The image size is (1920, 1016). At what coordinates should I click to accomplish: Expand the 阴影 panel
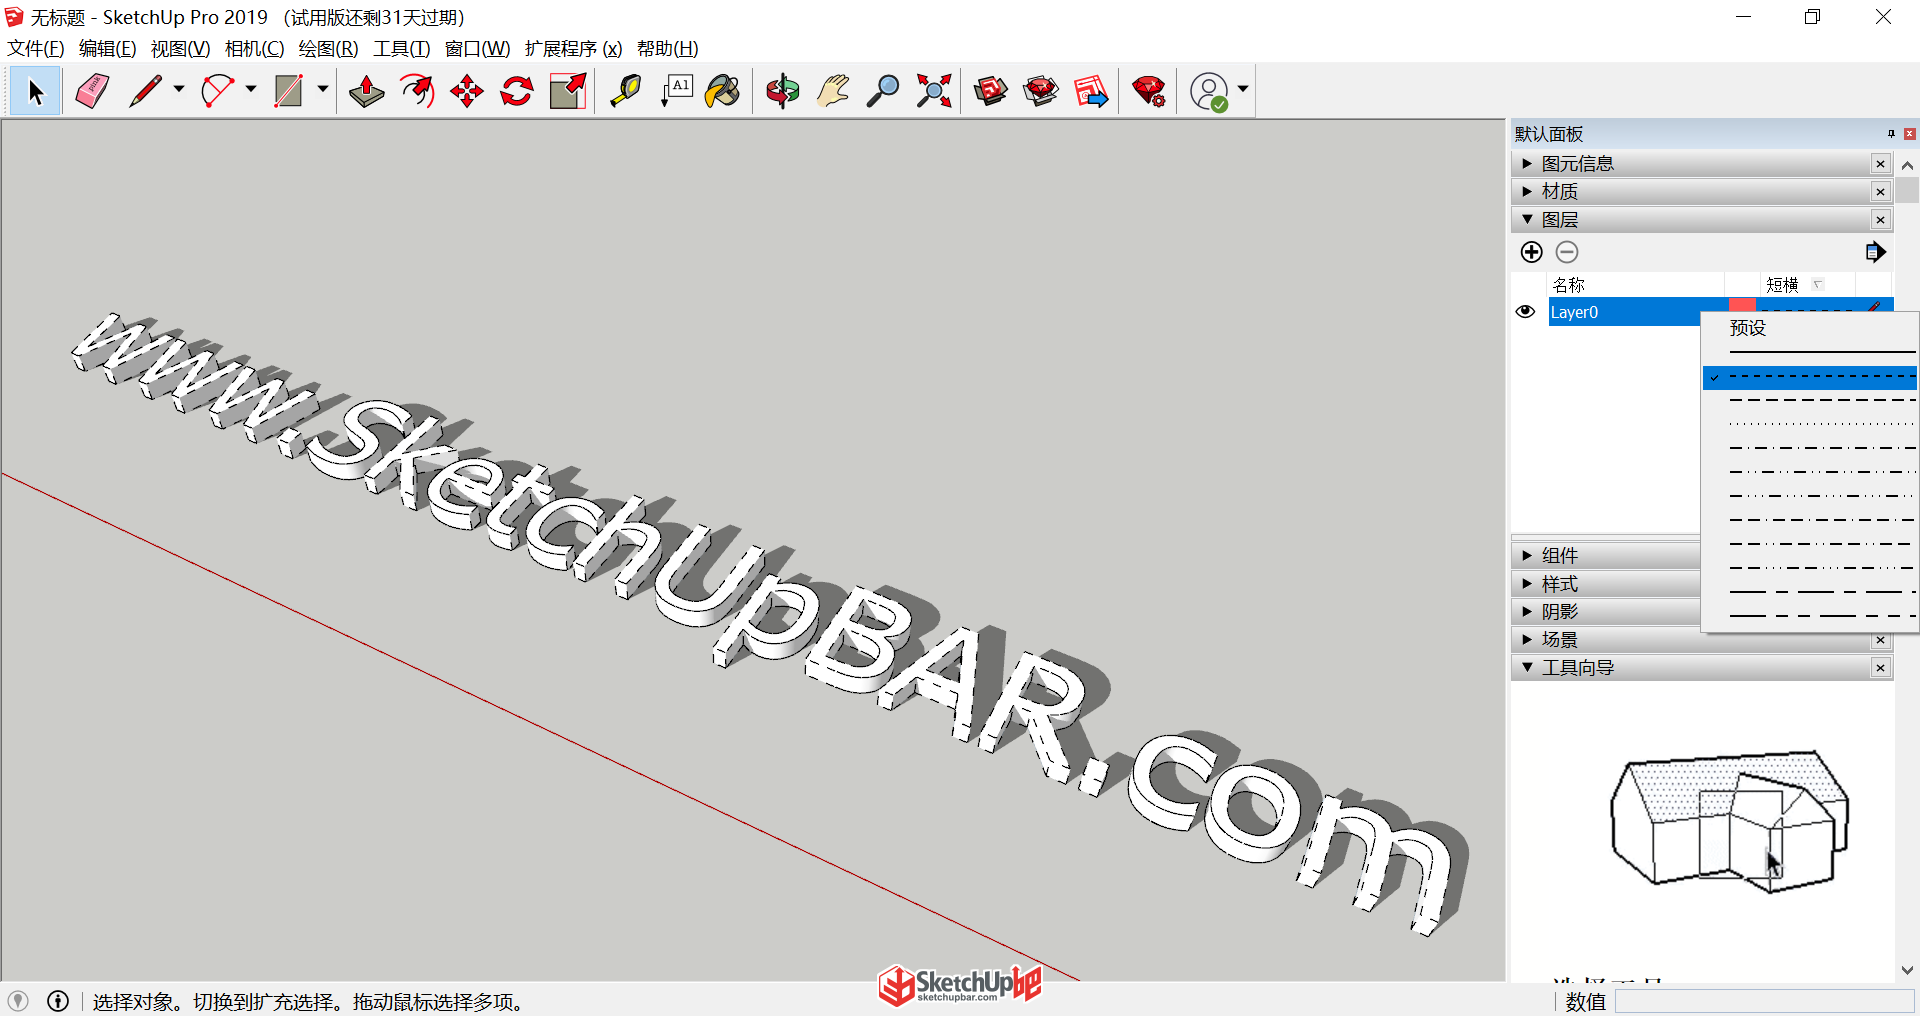(x=1527, y=611)
